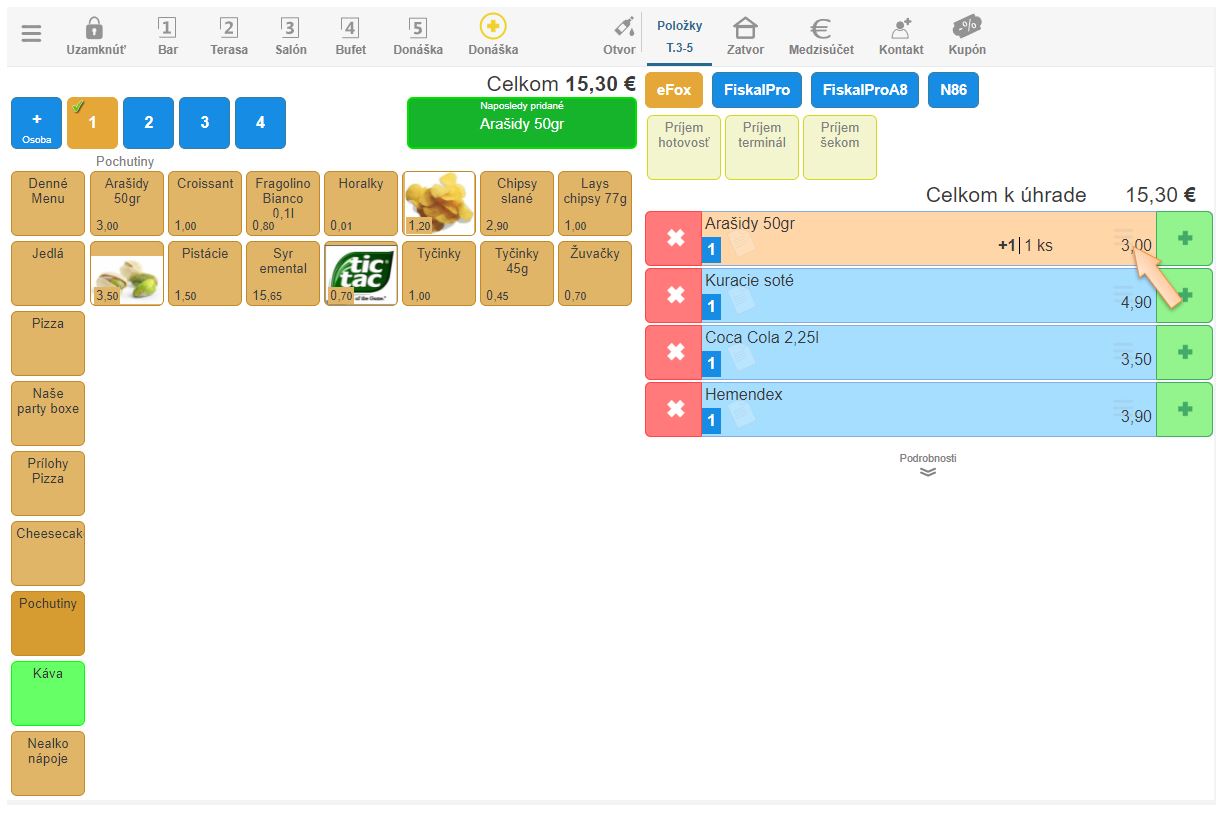The image size is (1229, 816).
Task: Open the Nealko nápoje category
Action: pos(48,763)
